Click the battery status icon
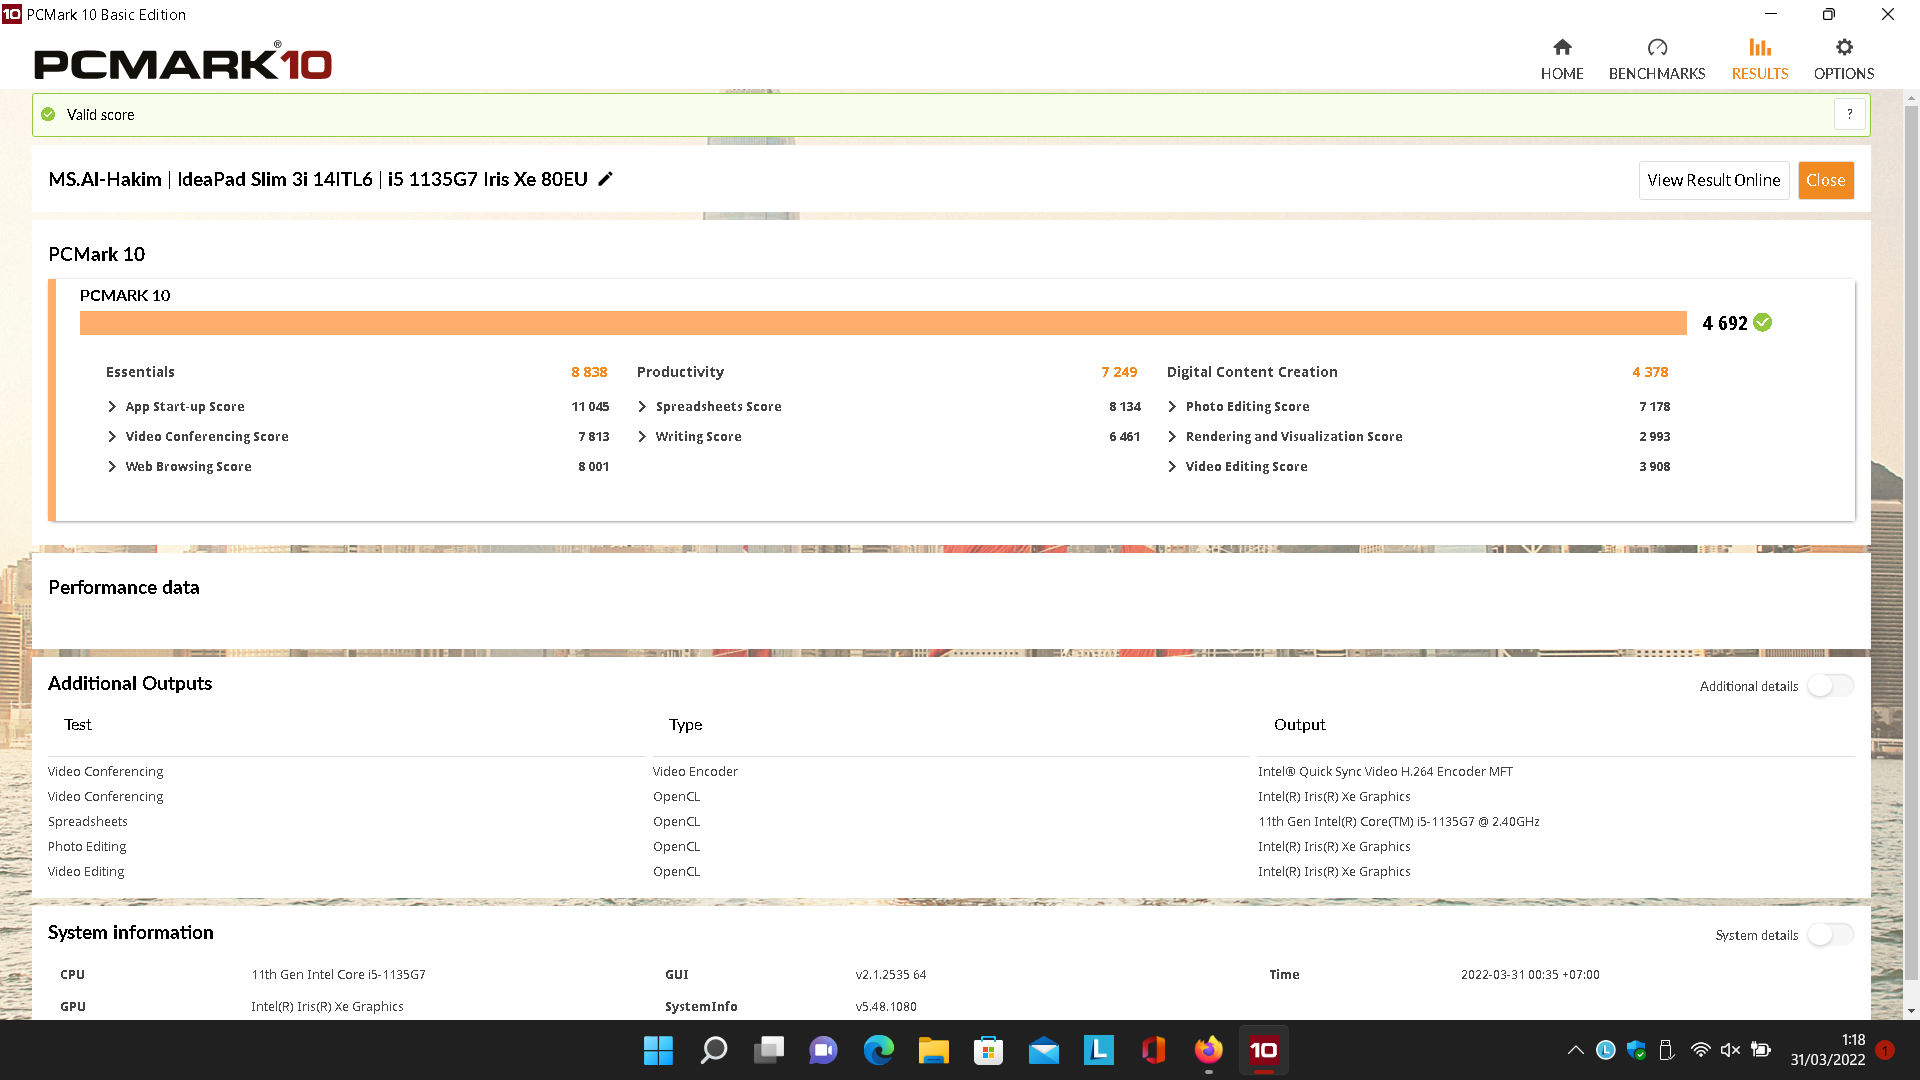Viewport: 1920px width, 1080px height. click(x=1761, y=1050)
